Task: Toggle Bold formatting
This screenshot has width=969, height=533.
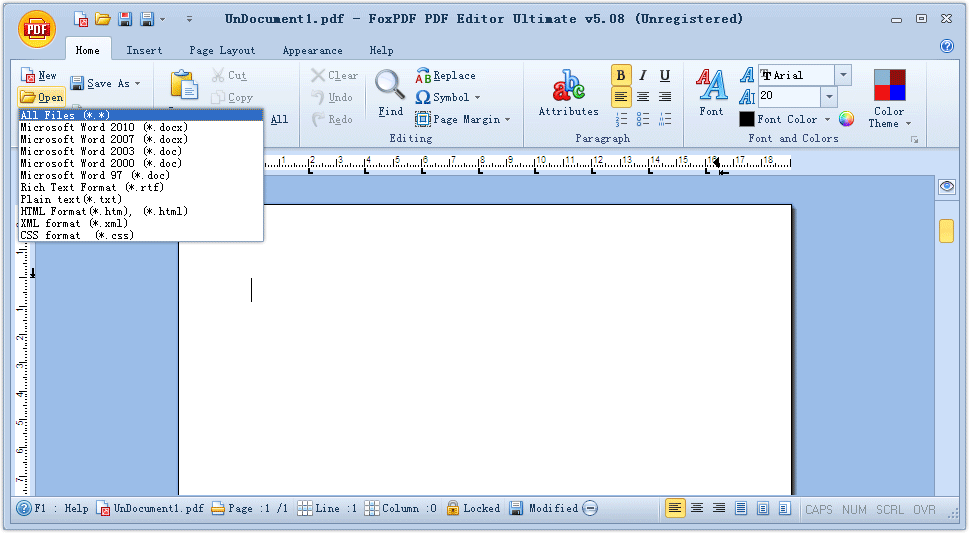Action: (621, 75)
